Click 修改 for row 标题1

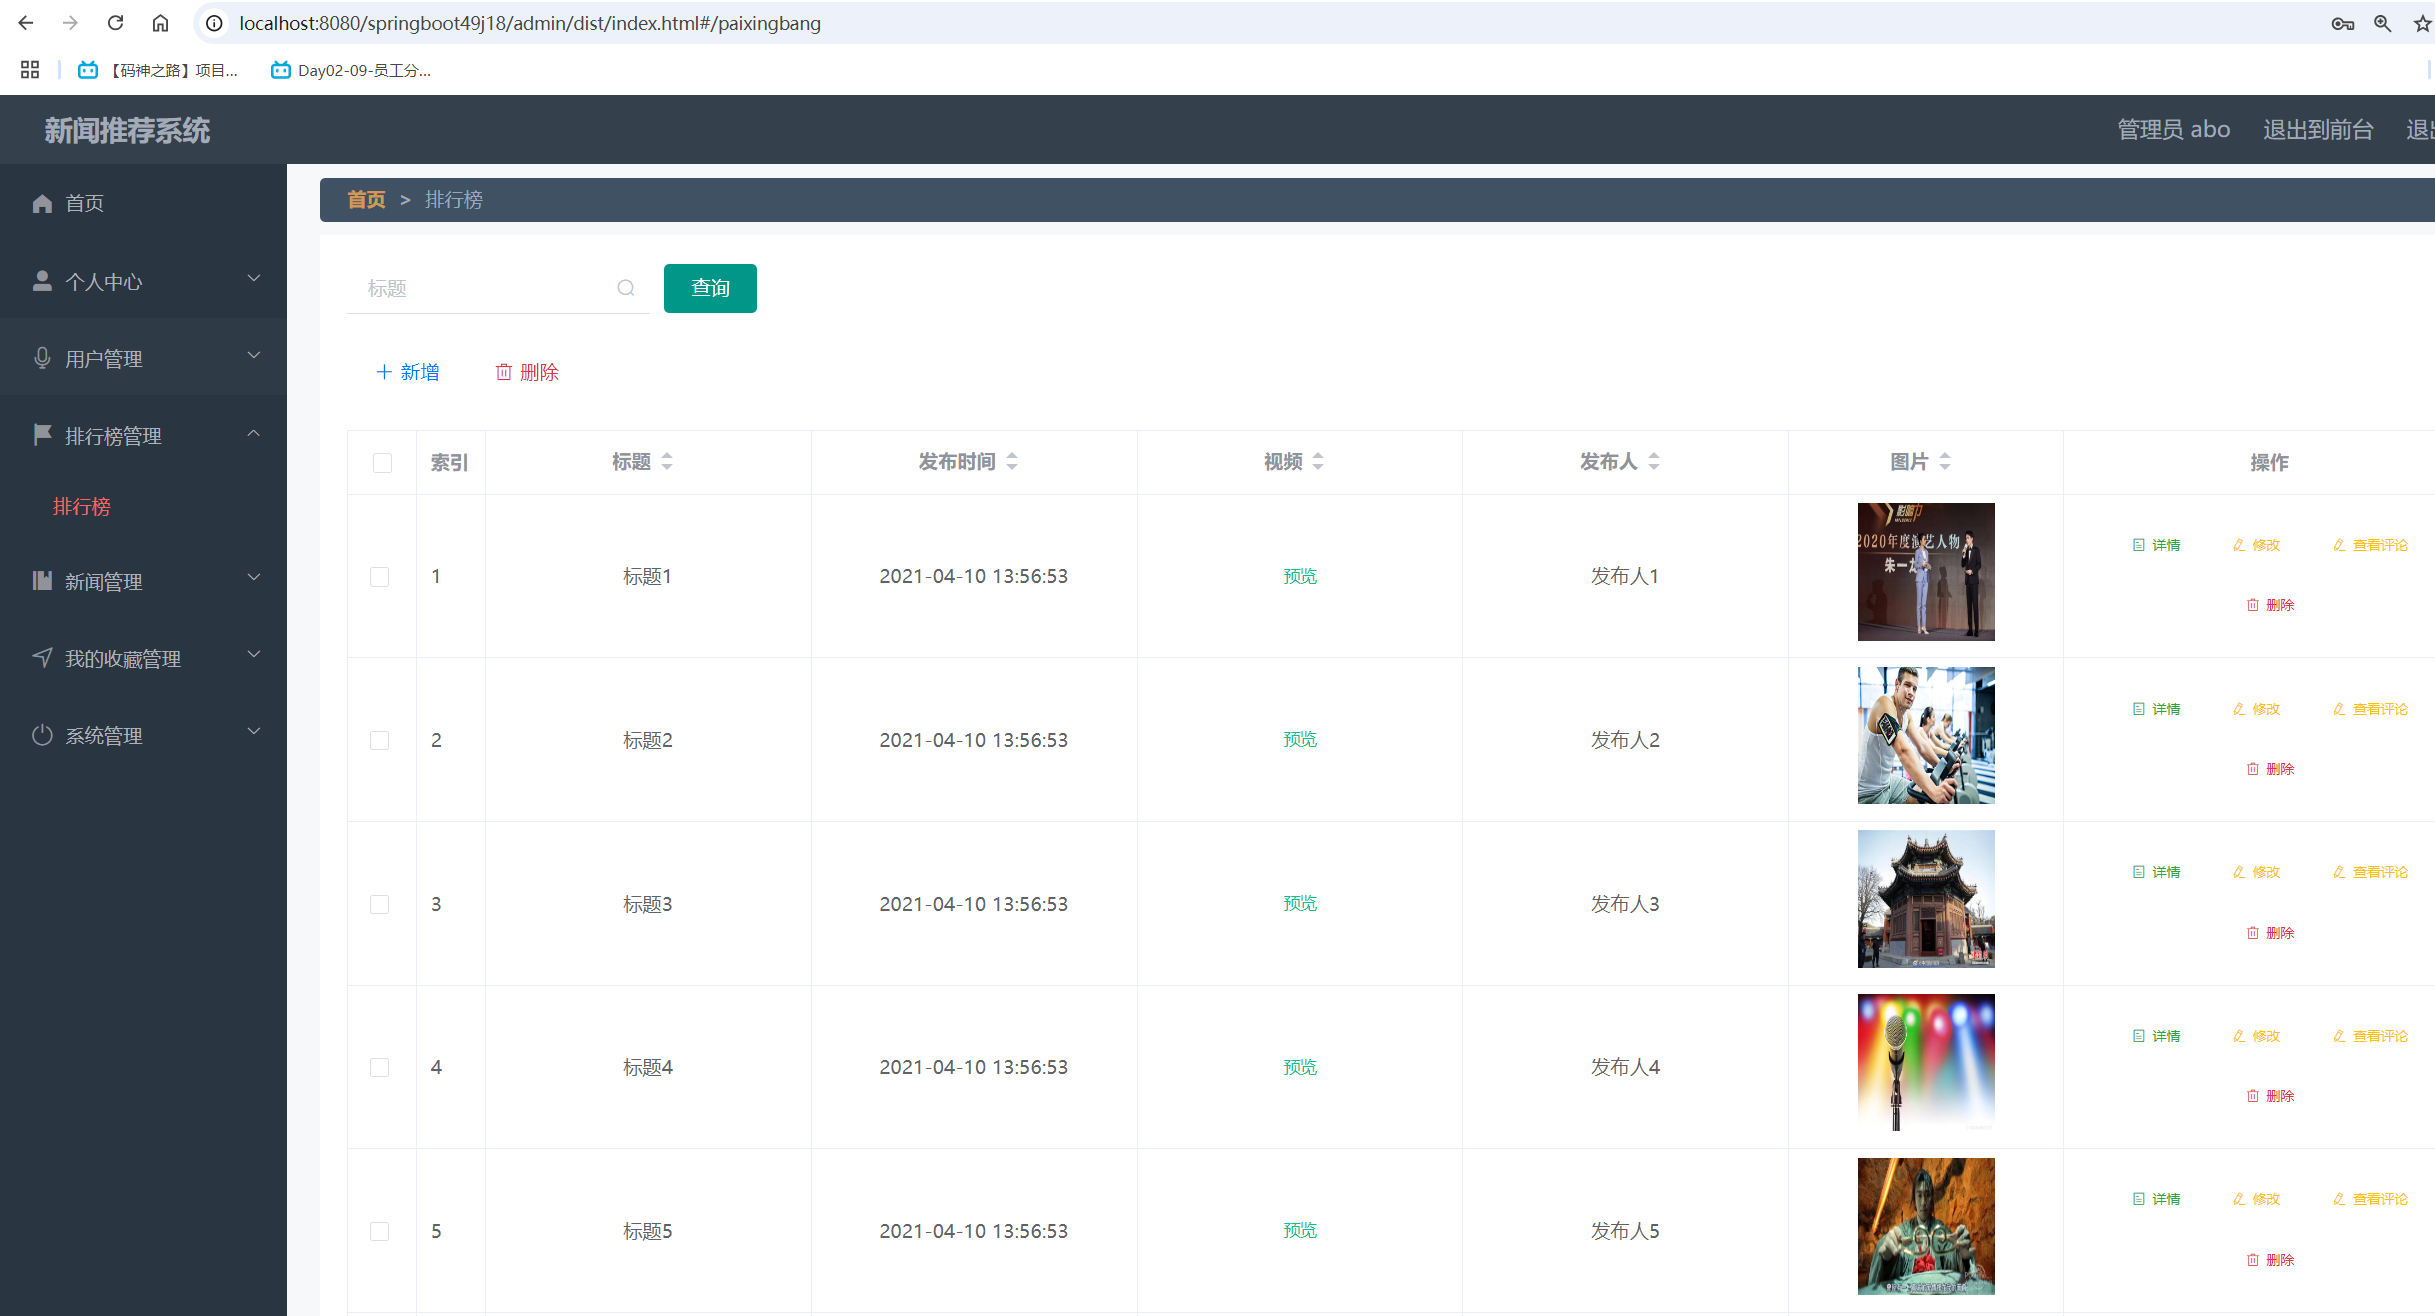tap(2257, 545)
